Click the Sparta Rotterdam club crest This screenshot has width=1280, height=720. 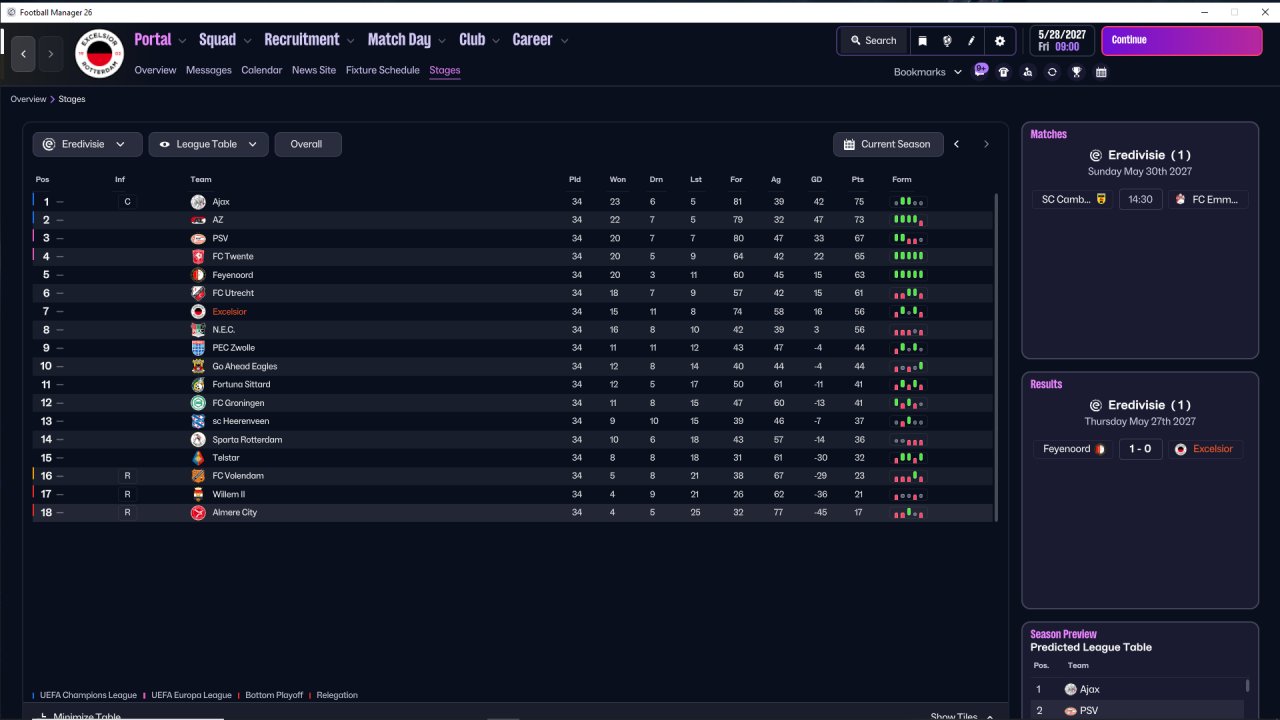click(x=198, y=439)
